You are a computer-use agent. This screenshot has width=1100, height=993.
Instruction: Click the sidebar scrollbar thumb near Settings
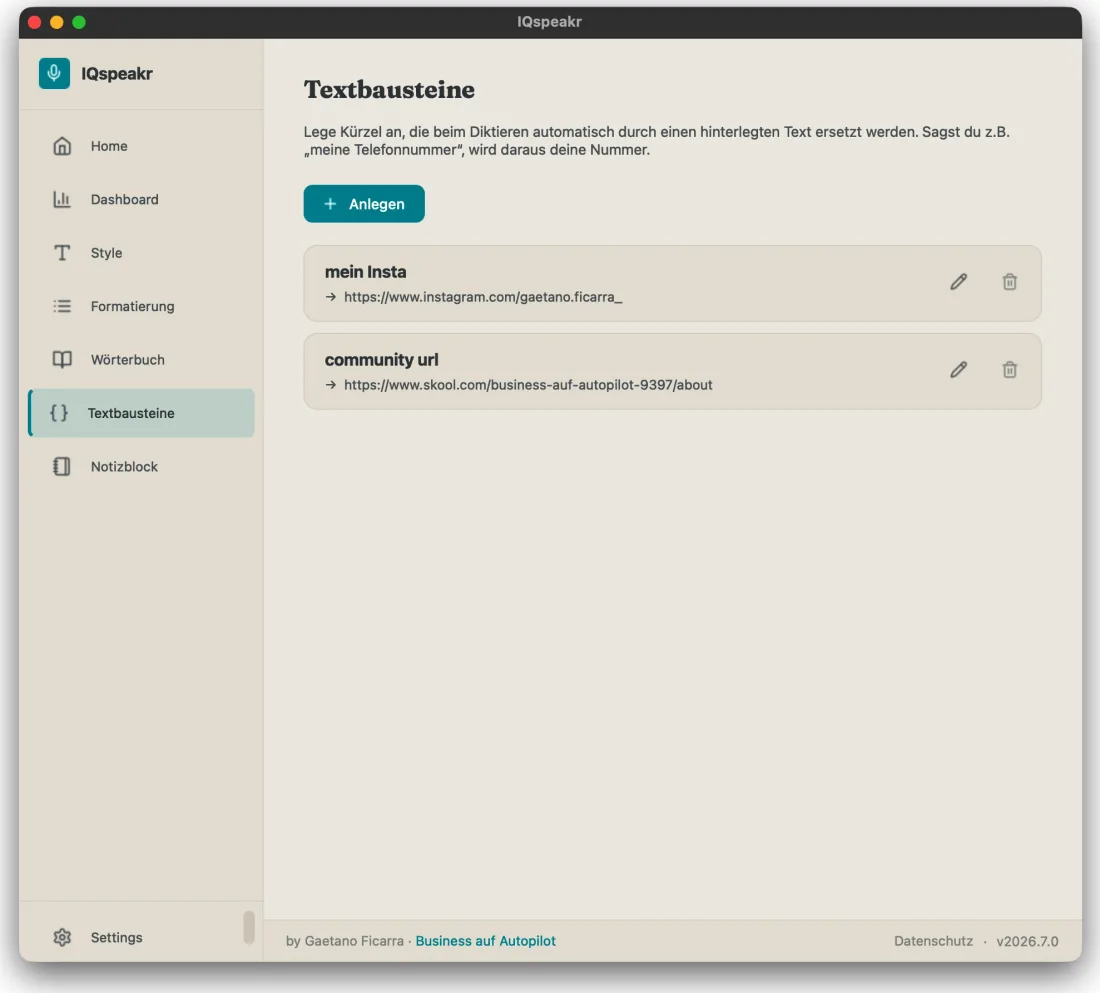248,927
